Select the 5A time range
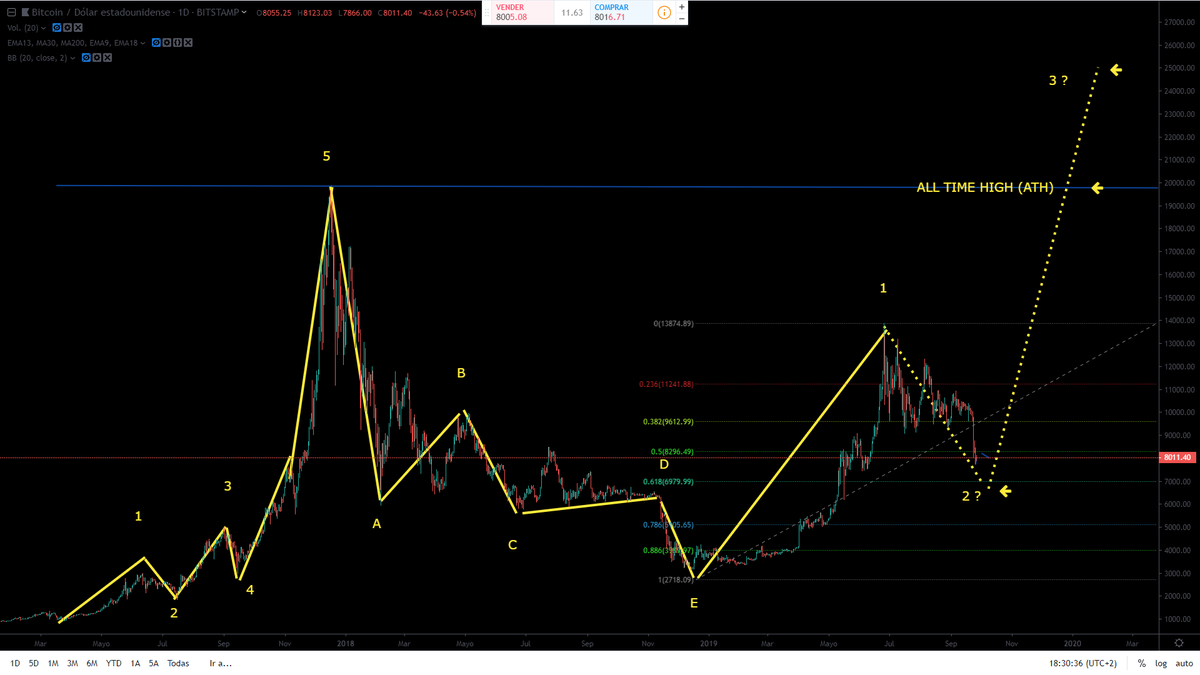Viewport: 1200px width, 675px height. click(154, 663)
